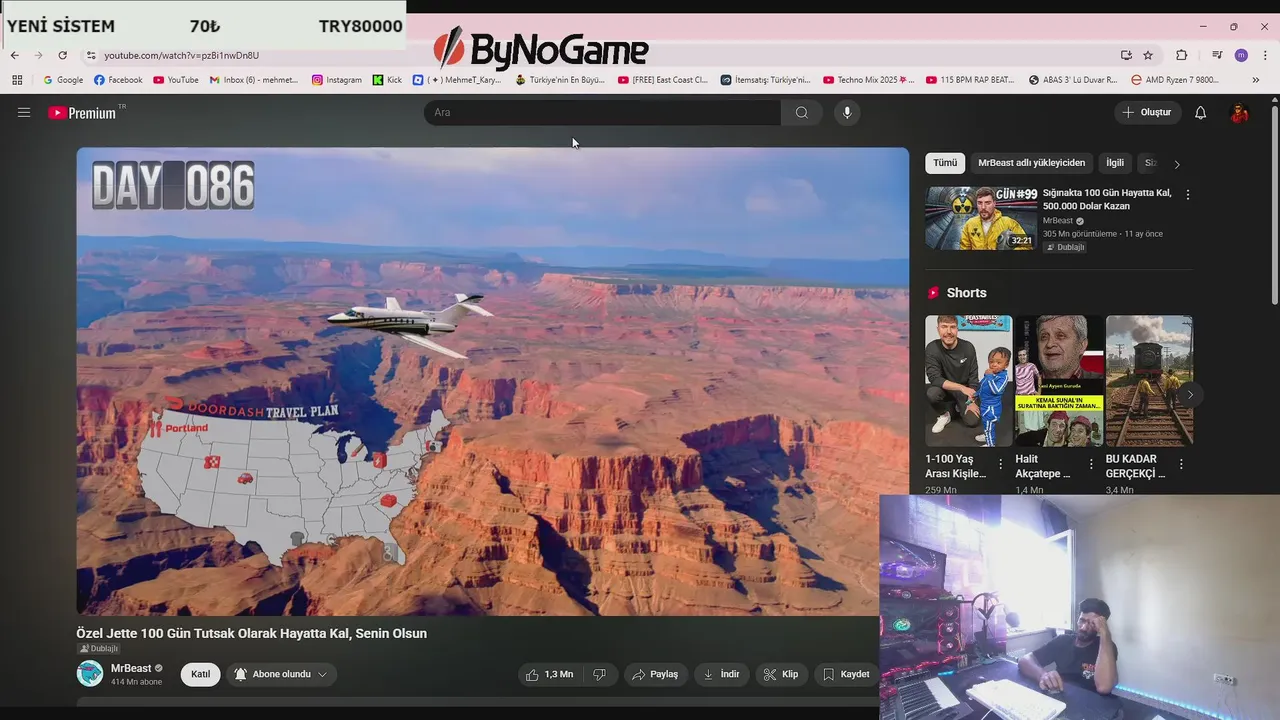The height and width of the screenshot is (720, 1280).
Task: Expand the 'Abone olundu' subscription dropdown
Action: (282, 674)
